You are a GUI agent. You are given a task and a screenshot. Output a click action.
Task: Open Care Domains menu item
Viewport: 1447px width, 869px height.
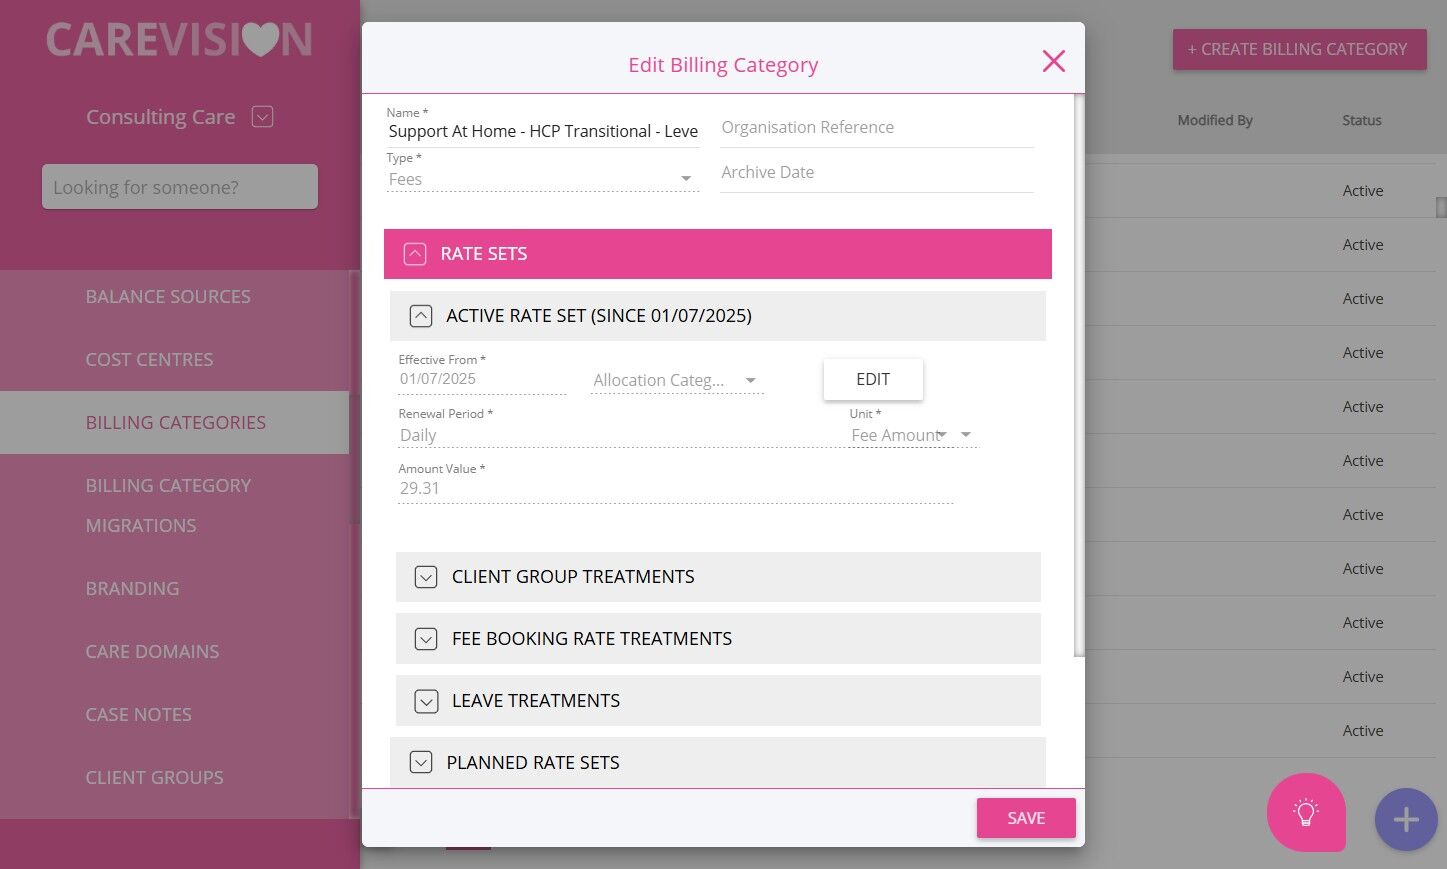coord(152,652)
